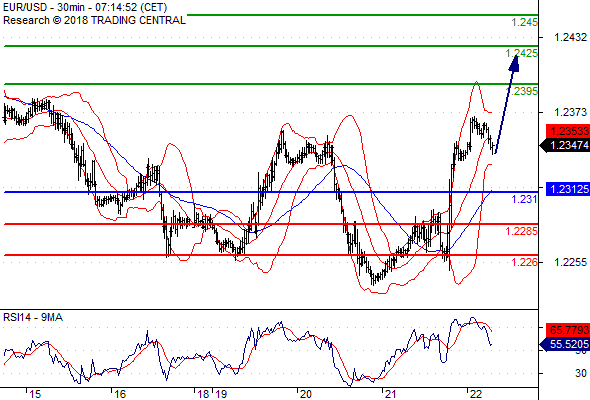Click the date label 19 on time axis
Screen dimensions: 590x400
(x=221, y=394)
